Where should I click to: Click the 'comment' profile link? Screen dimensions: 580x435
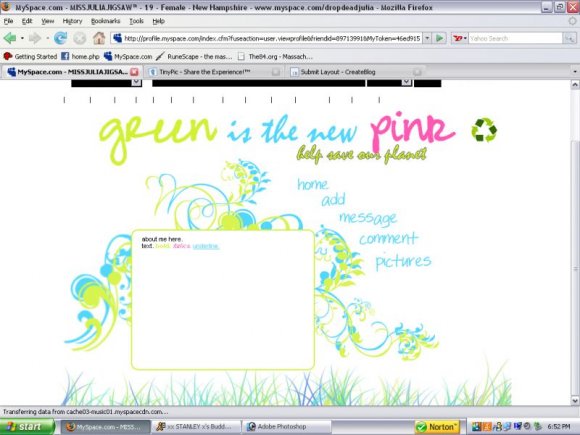point(388,238)
